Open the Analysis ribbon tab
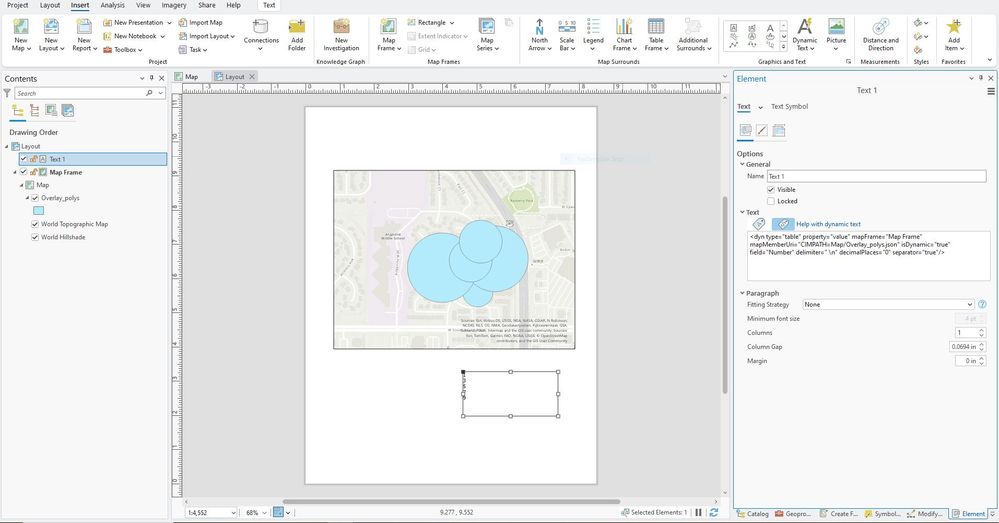The image size is (999, 523). [112, 5]
